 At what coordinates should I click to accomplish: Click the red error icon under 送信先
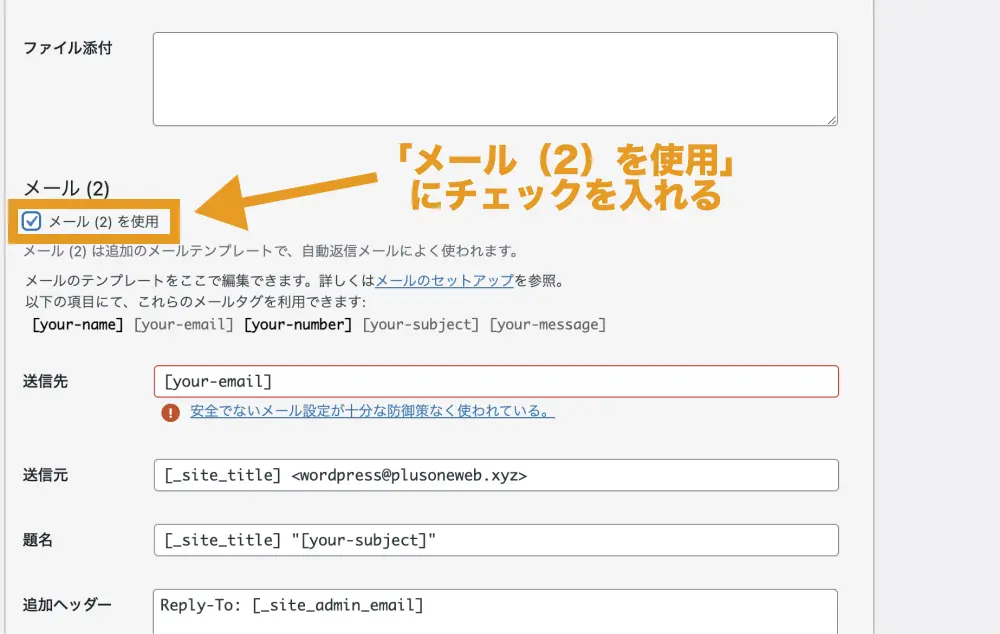pos(170,412)
